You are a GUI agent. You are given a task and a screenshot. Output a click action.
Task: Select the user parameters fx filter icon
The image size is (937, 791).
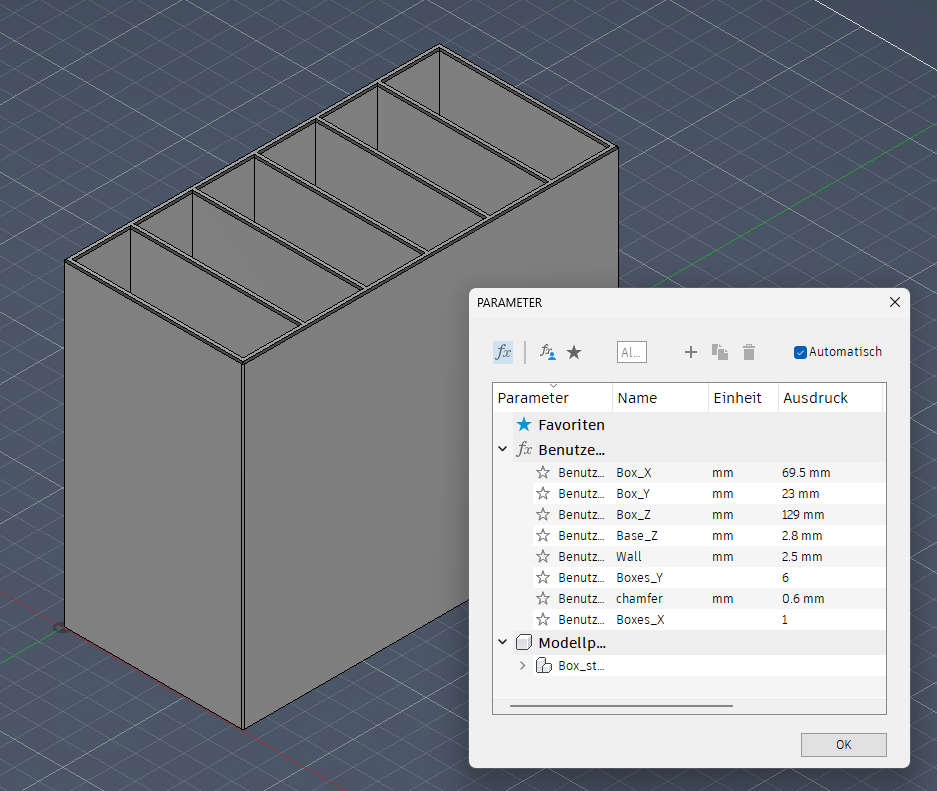502,352
